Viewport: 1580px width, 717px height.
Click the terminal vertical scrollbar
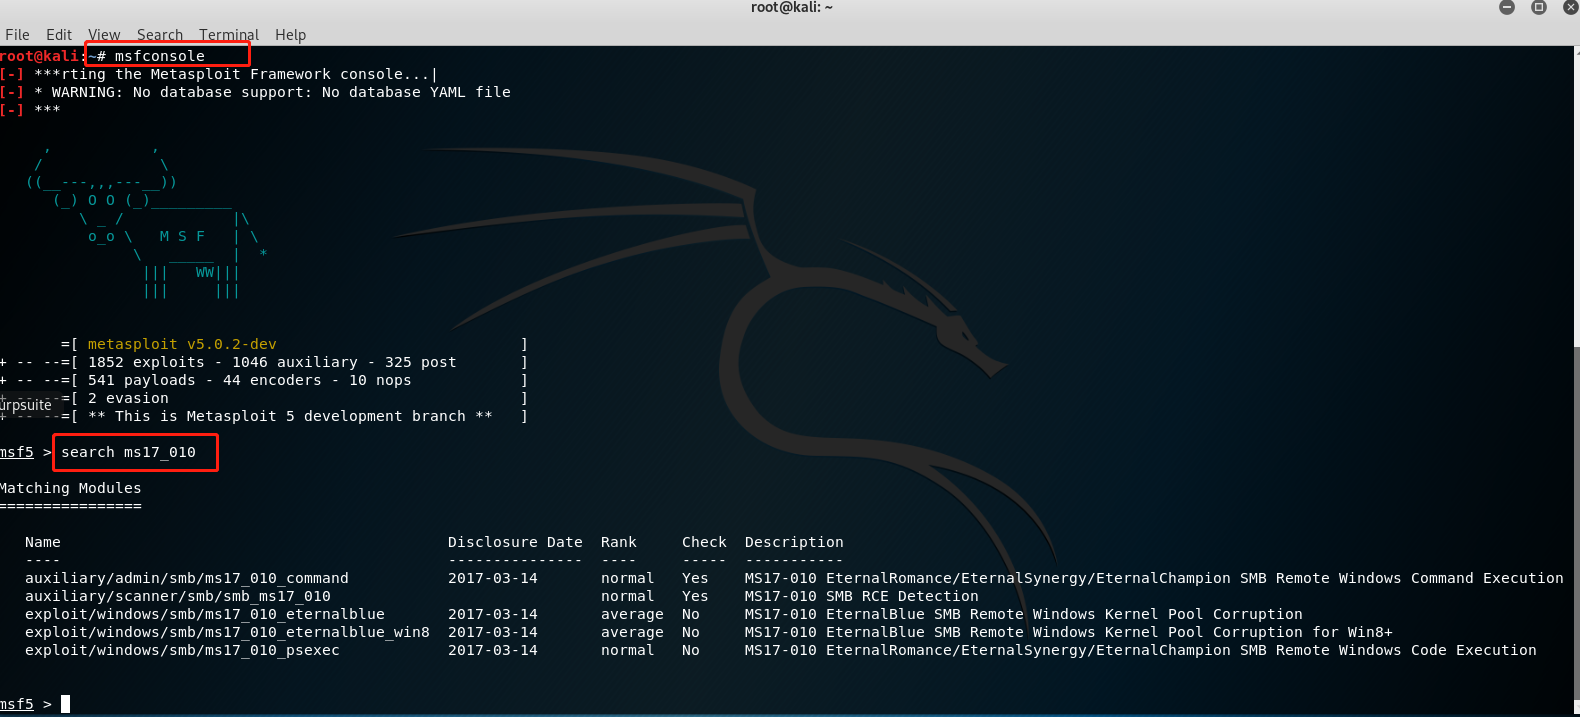(1576, 380)
